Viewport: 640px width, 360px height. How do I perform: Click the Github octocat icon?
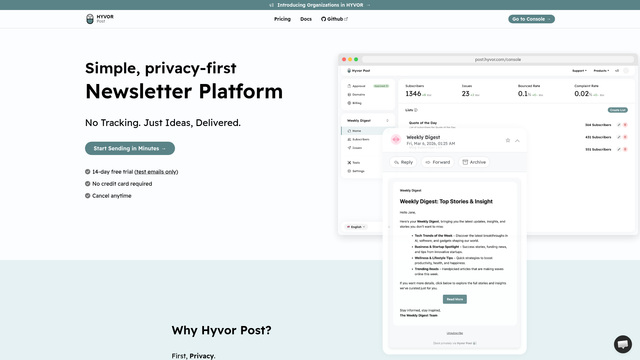tap(323, 19)
